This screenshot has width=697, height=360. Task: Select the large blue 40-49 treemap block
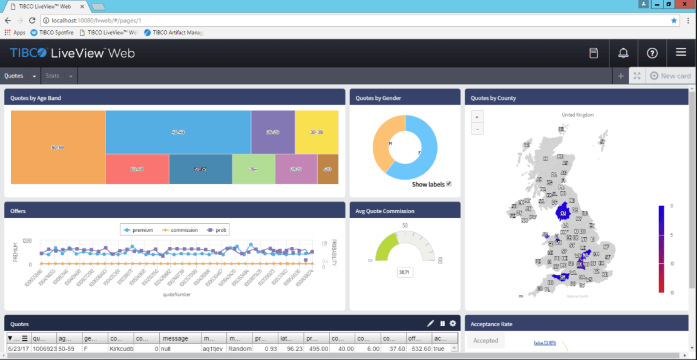[178, 132]
